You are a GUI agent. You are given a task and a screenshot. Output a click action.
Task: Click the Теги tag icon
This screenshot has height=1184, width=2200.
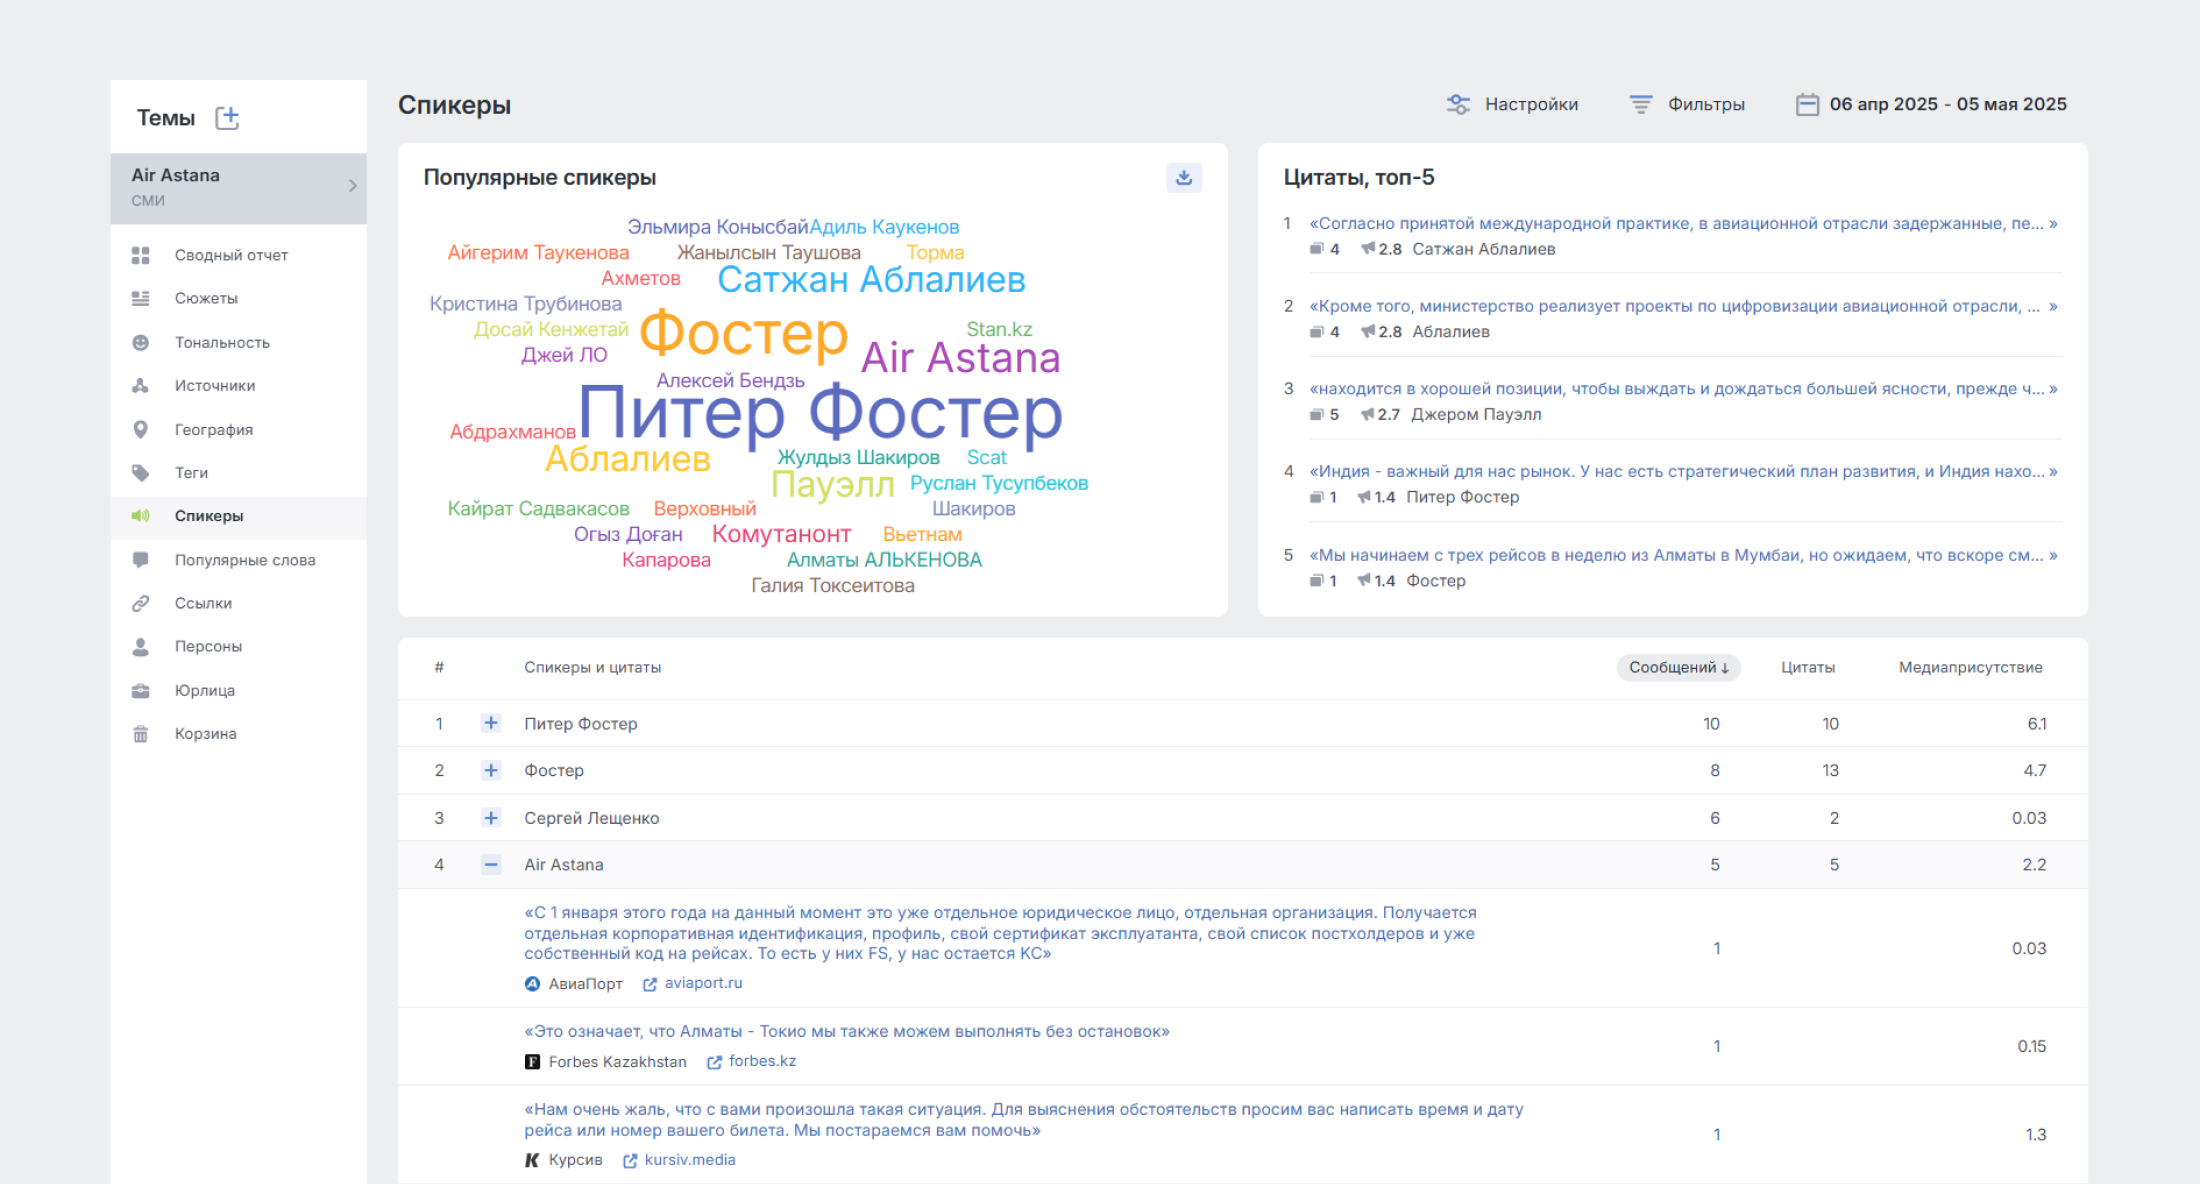point(141,472)
